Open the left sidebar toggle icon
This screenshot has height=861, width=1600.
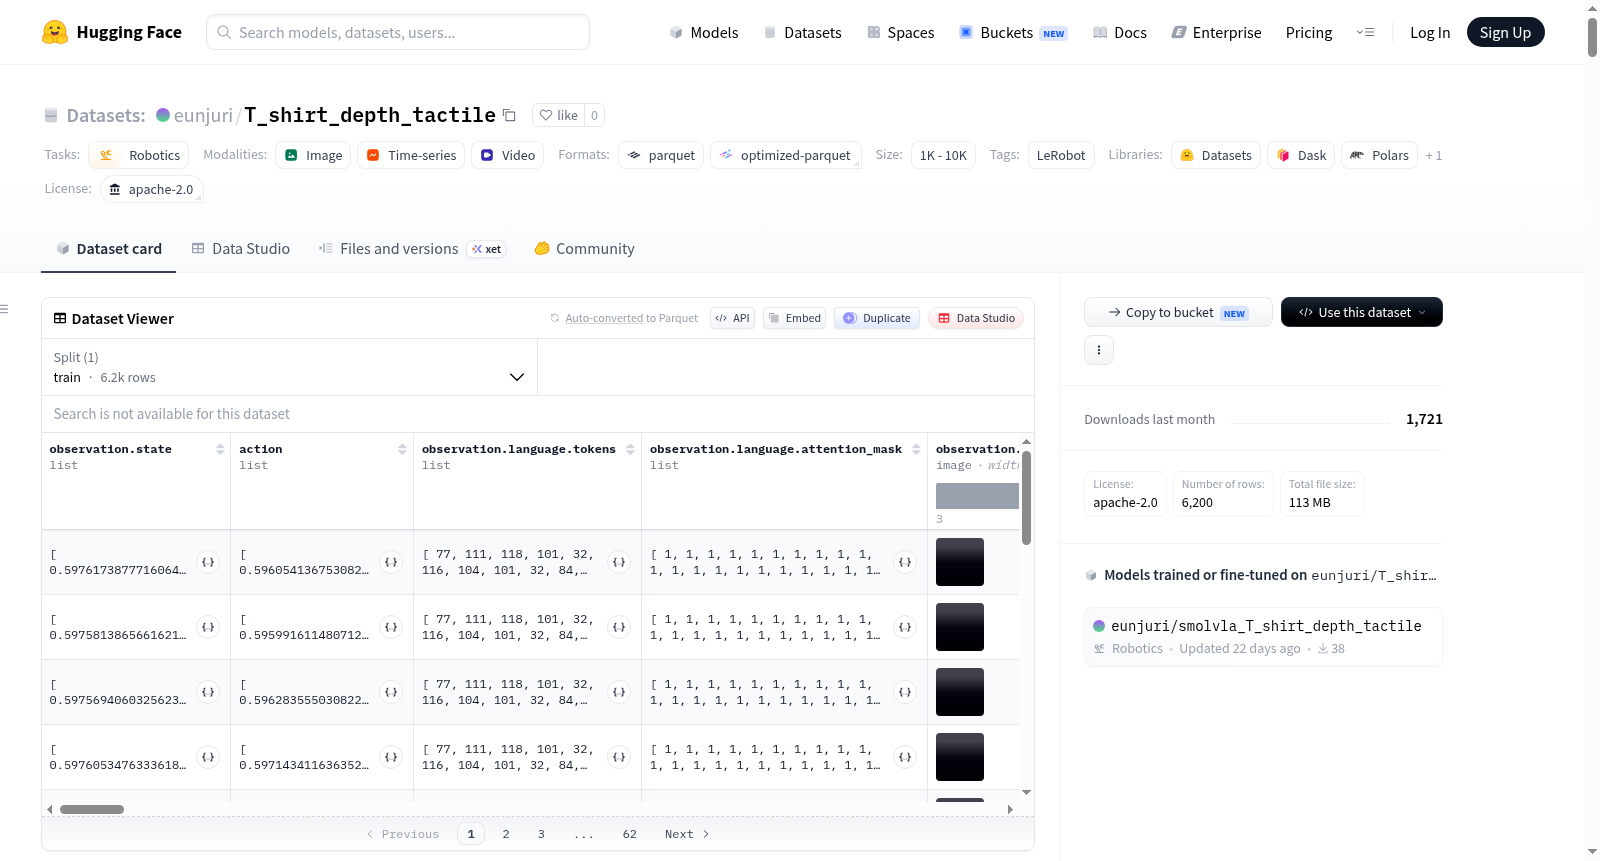pos(4,309)
